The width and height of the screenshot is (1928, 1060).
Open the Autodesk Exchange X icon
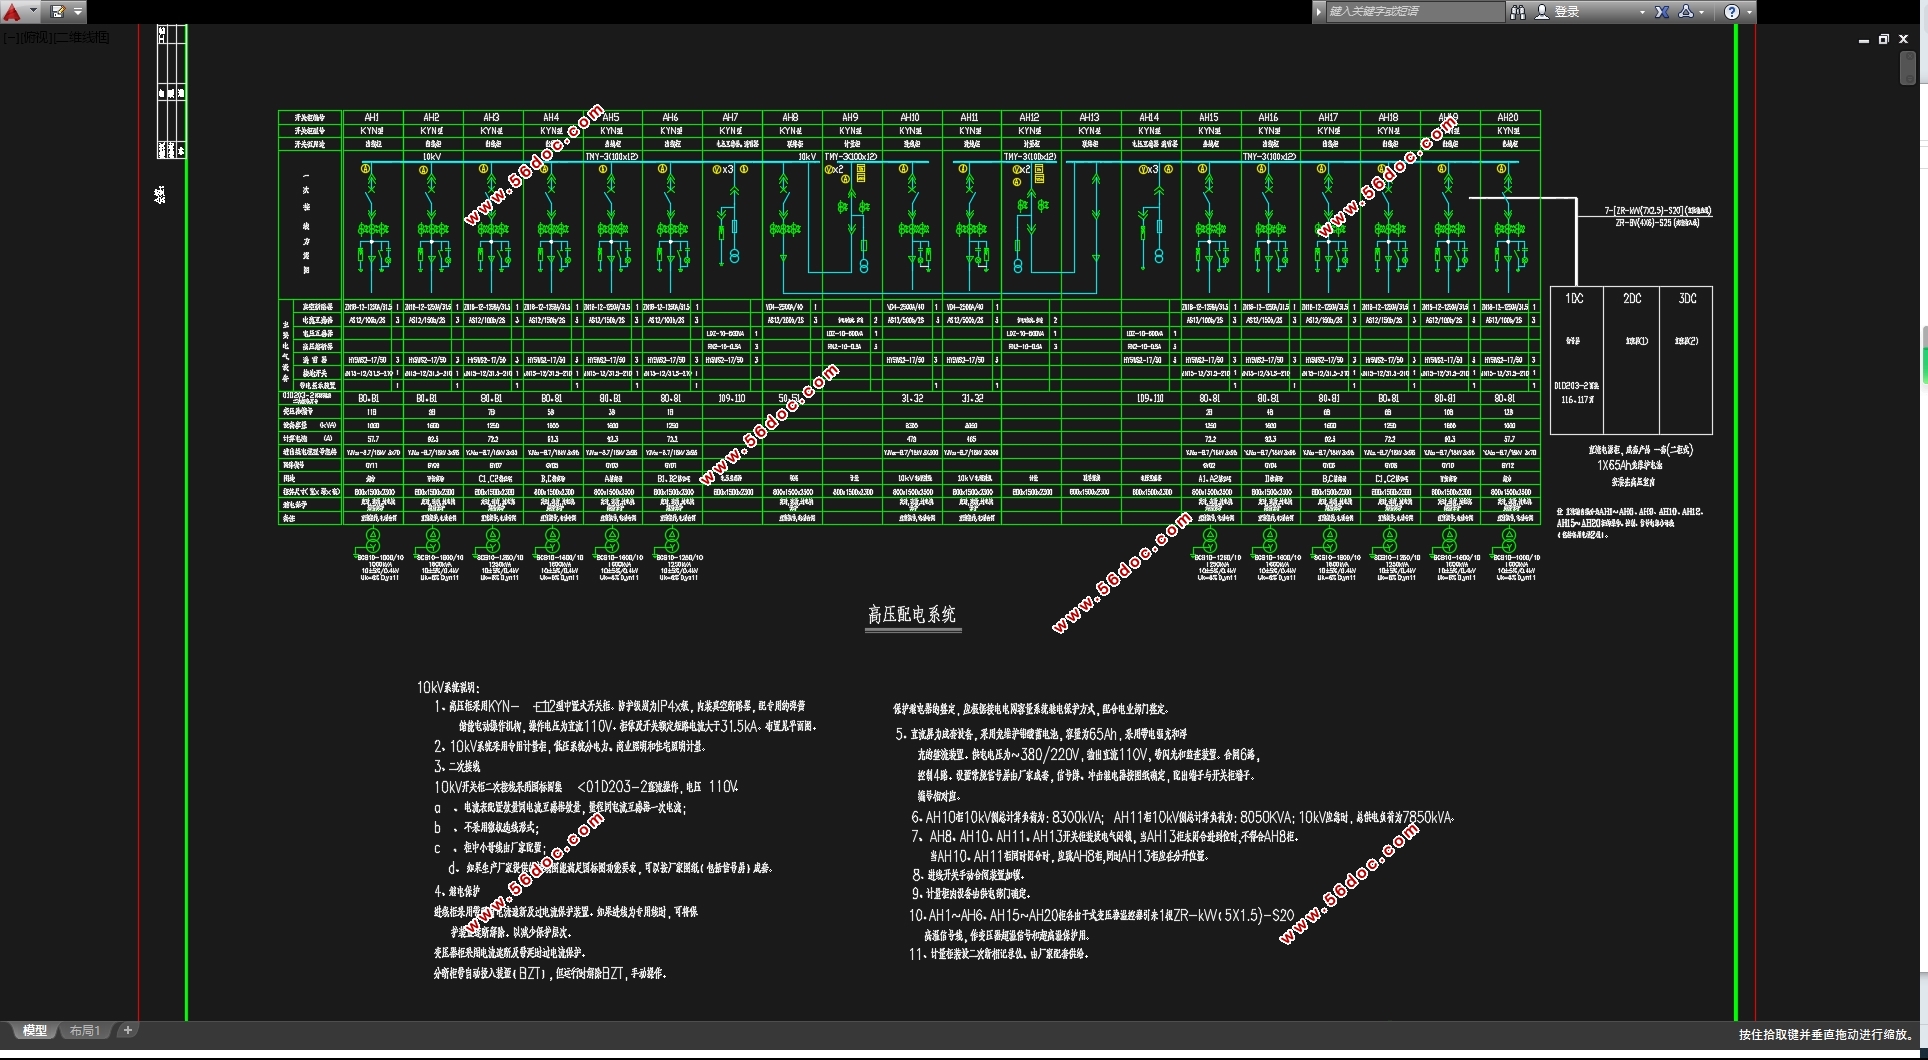tap(1662, 12)
